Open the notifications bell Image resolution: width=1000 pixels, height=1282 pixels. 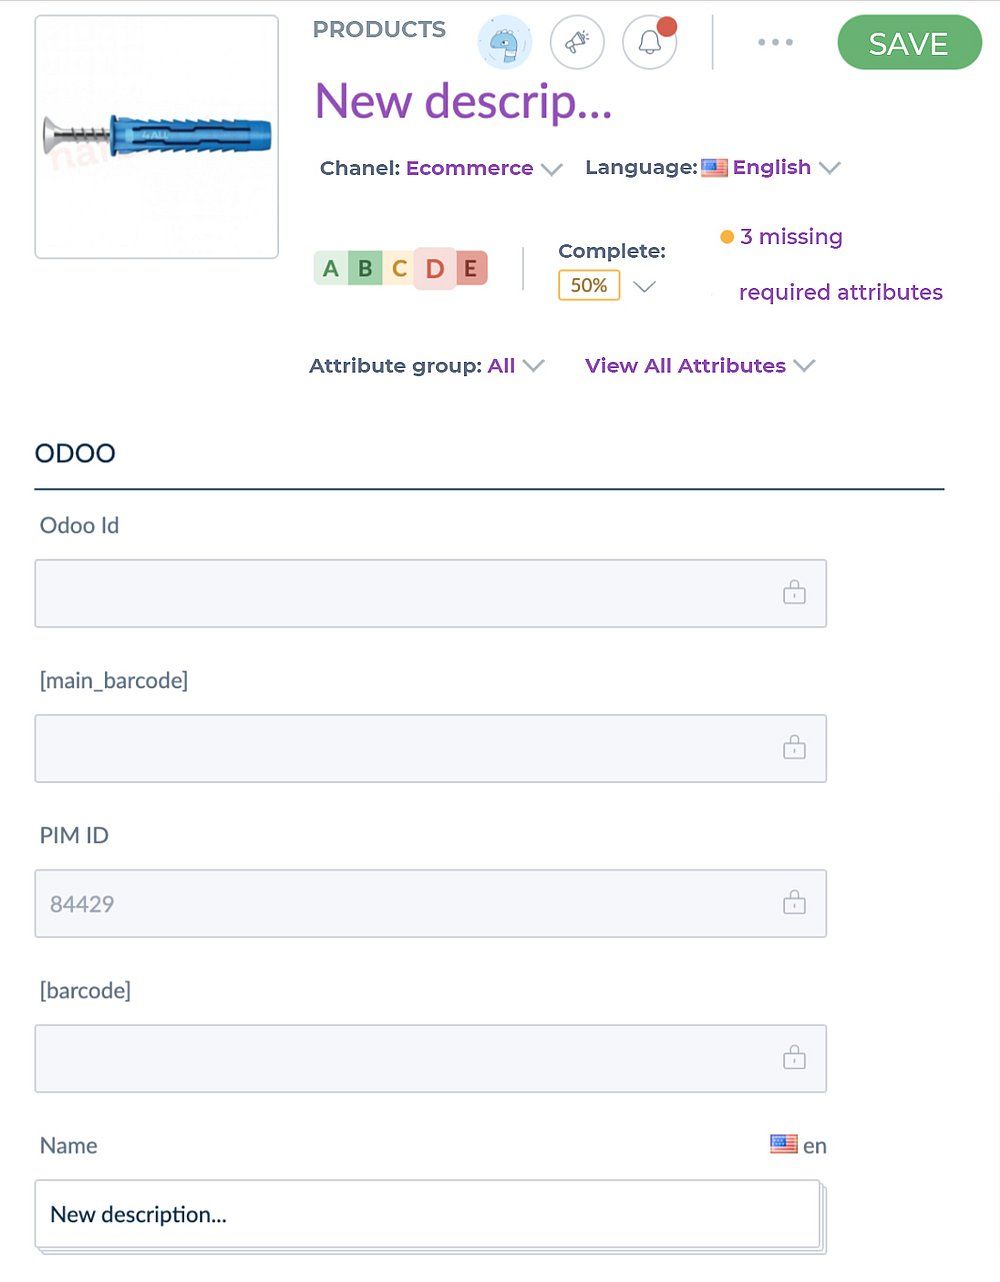pos(650,43)
